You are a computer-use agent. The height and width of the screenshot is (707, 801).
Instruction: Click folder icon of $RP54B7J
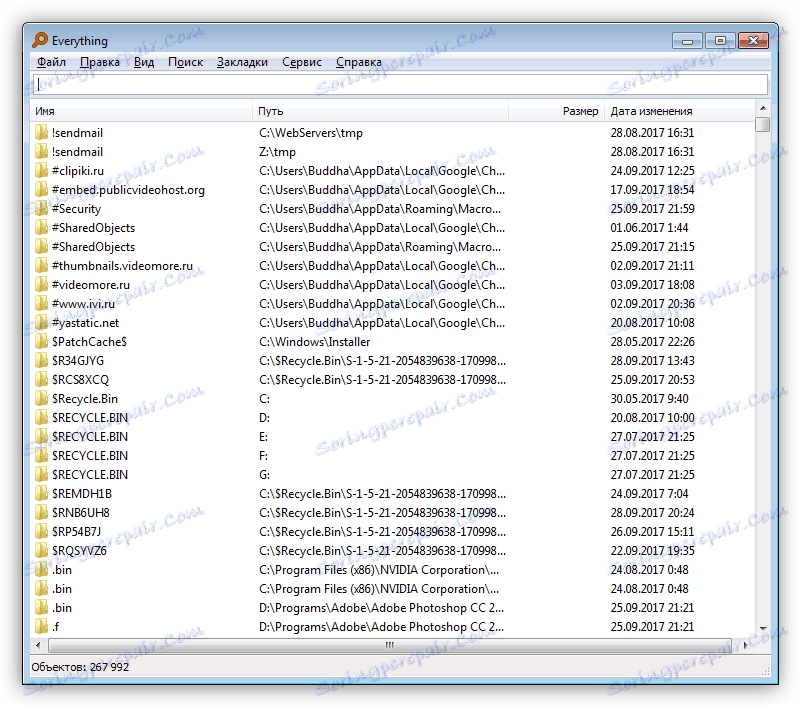(41, 532)
